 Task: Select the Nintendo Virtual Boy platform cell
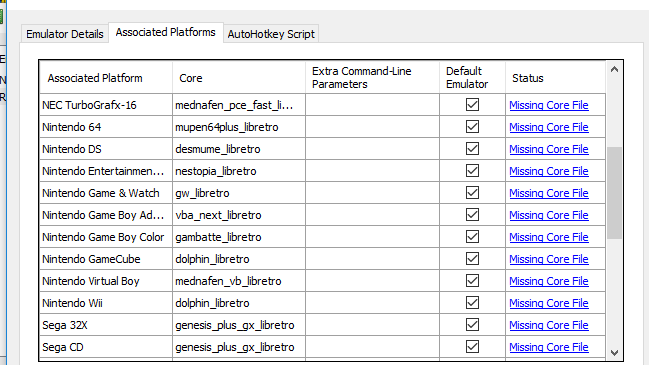pos(106,281)
